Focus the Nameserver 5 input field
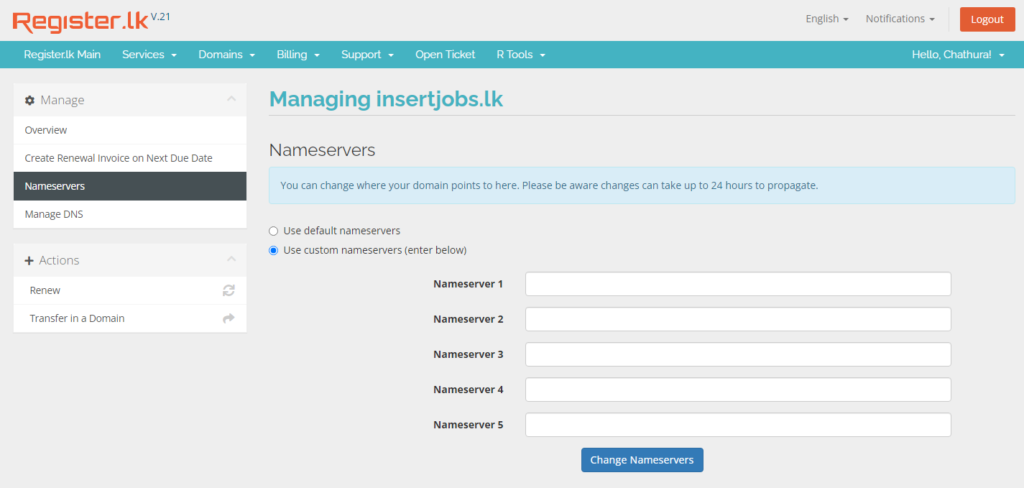 pyautogui.click(x=738, y=425)
